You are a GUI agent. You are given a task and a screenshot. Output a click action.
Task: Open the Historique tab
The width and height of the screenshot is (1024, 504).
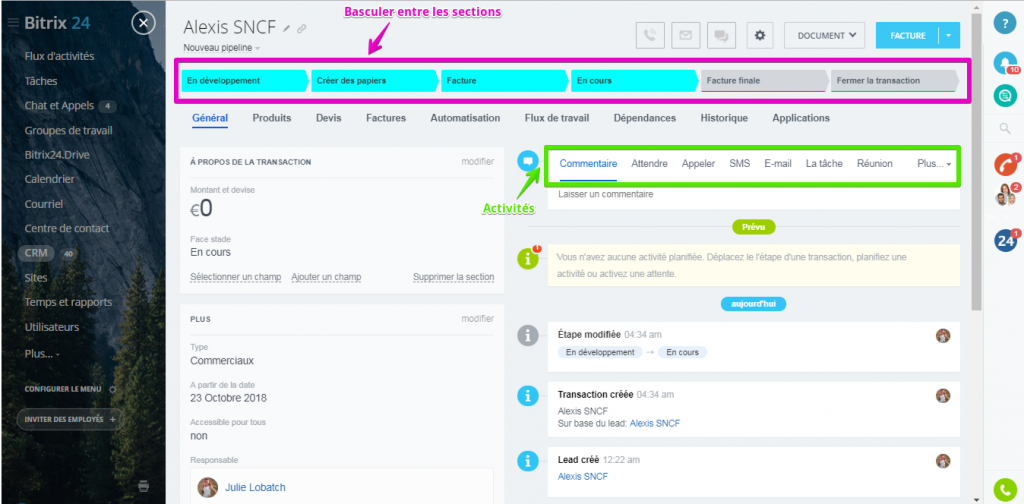tap(724, 118)
